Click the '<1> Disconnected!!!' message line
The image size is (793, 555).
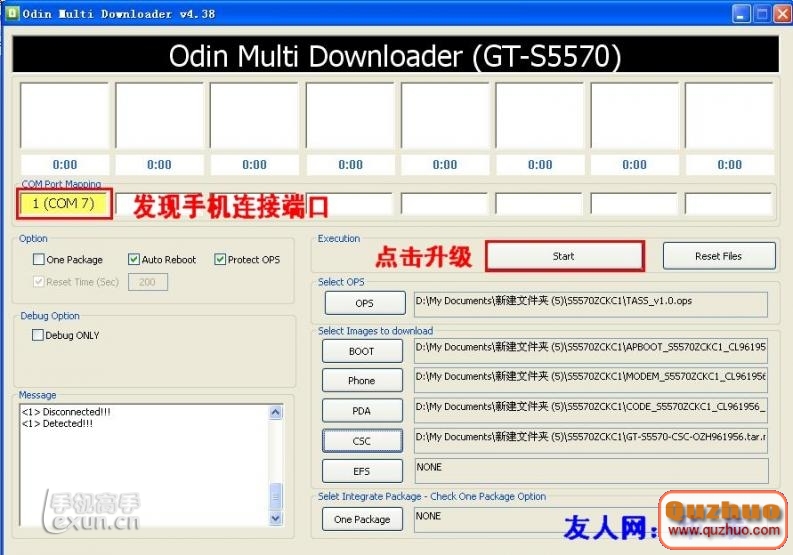66,412
